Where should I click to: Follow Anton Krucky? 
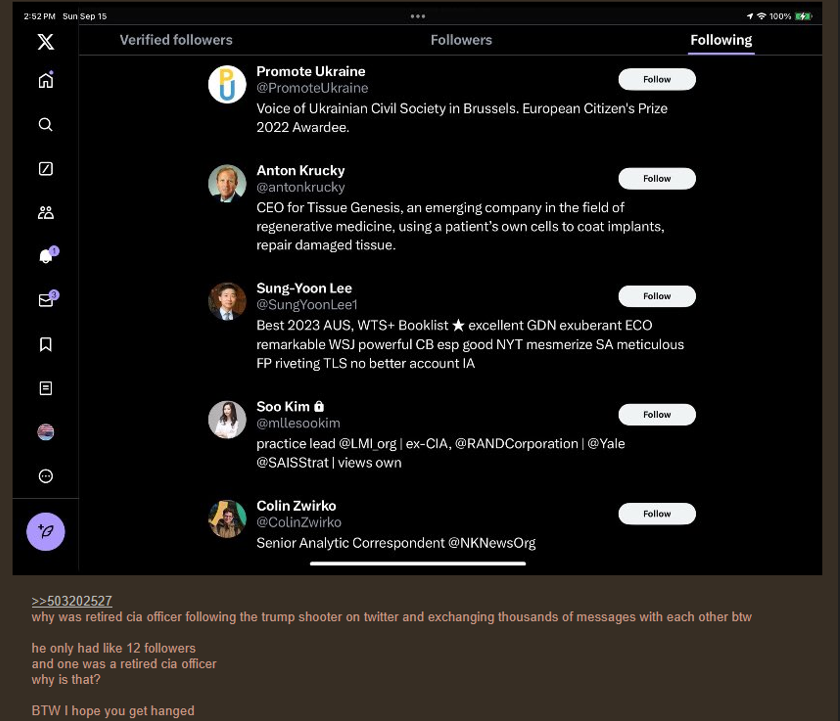[x=657, y=178]
